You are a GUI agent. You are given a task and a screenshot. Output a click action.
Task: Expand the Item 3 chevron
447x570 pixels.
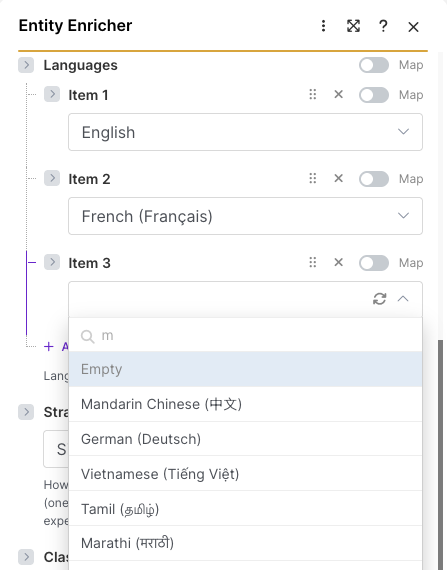pyautogui.click(x=52, y=262)
